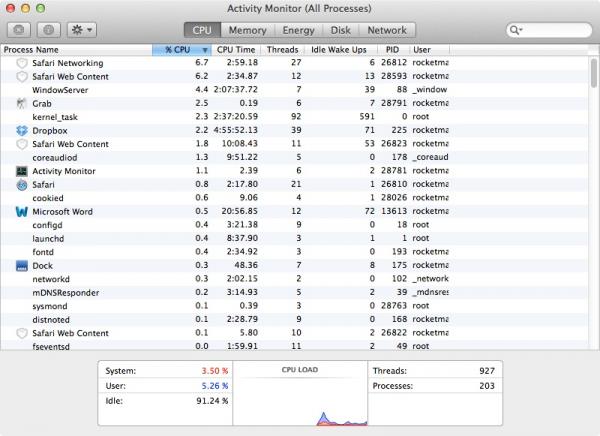The image size is (600, 436).
Task: Click the Safari Networking shield icon
Action: tap(22, 63)
